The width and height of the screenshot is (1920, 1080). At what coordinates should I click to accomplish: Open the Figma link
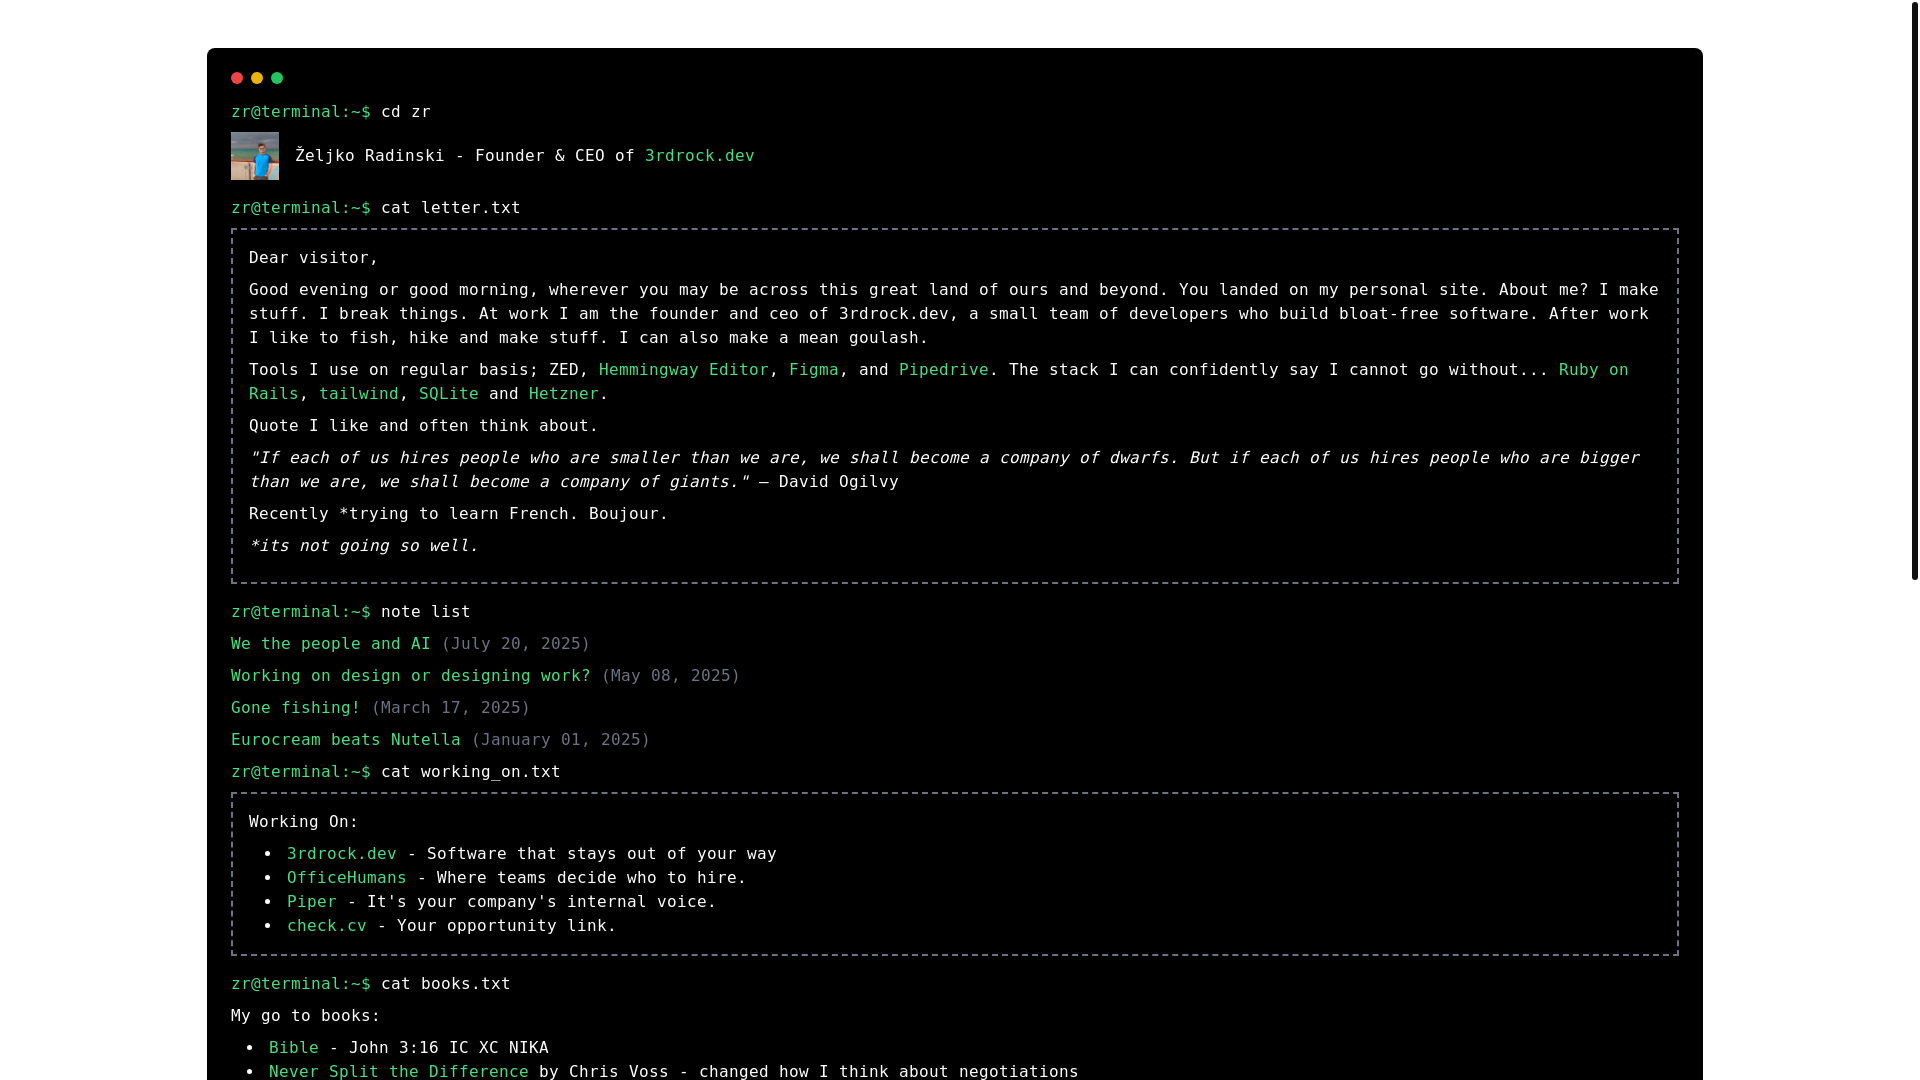click(814, 370)
